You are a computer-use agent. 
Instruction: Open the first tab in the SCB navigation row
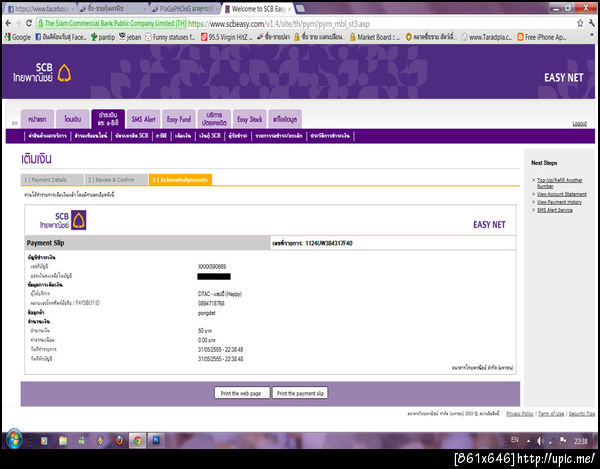37,119
